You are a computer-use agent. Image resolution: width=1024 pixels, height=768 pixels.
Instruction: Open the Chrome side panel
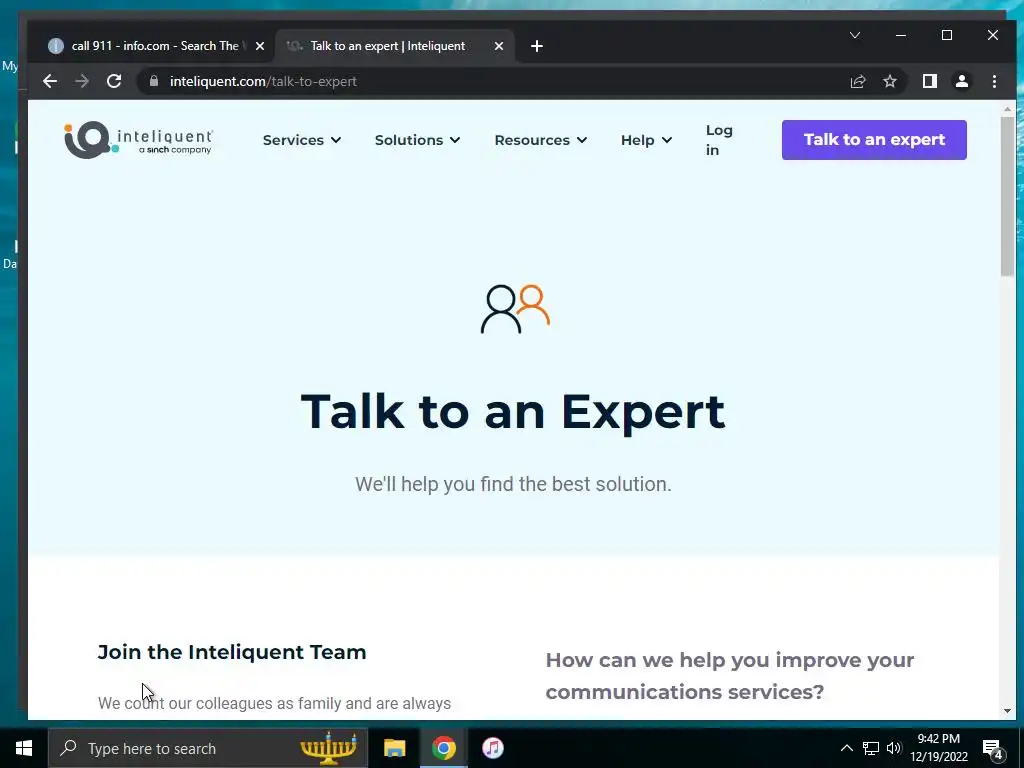(930, 81)
